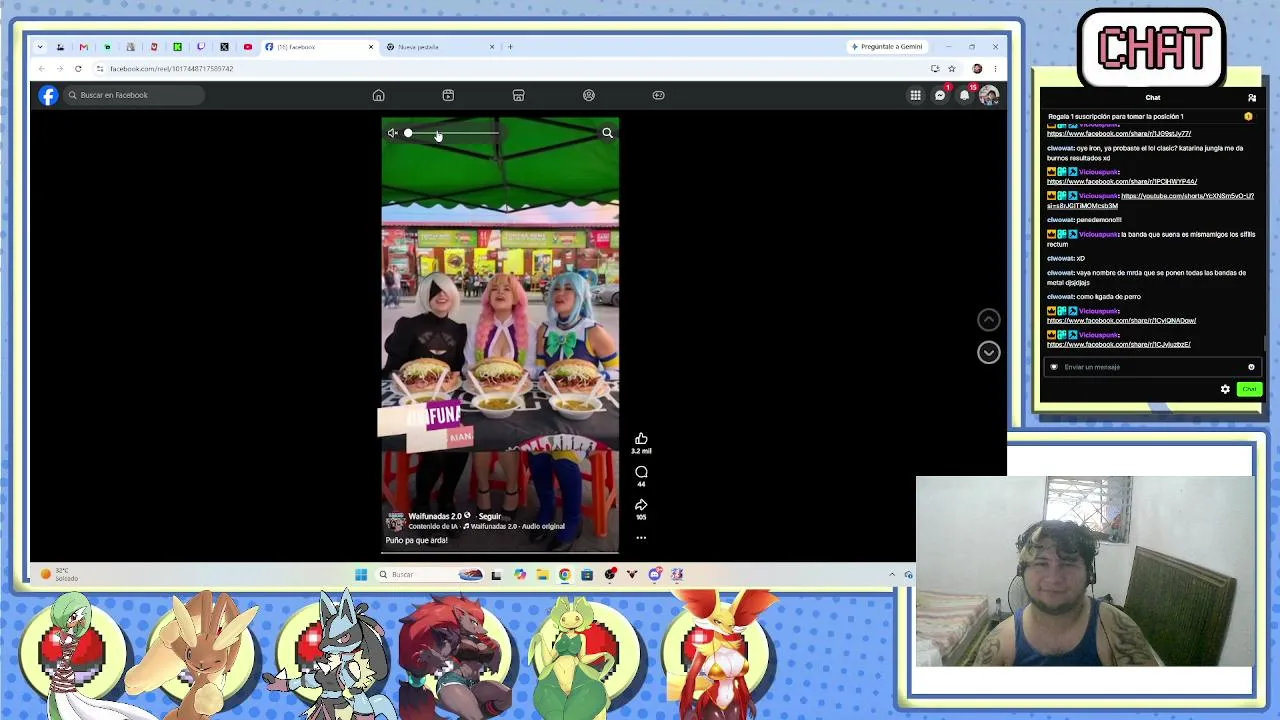The height and width of the screenshot is (720, 1280).
Task: Click the Seguir button on the reel
Action: 489,516
